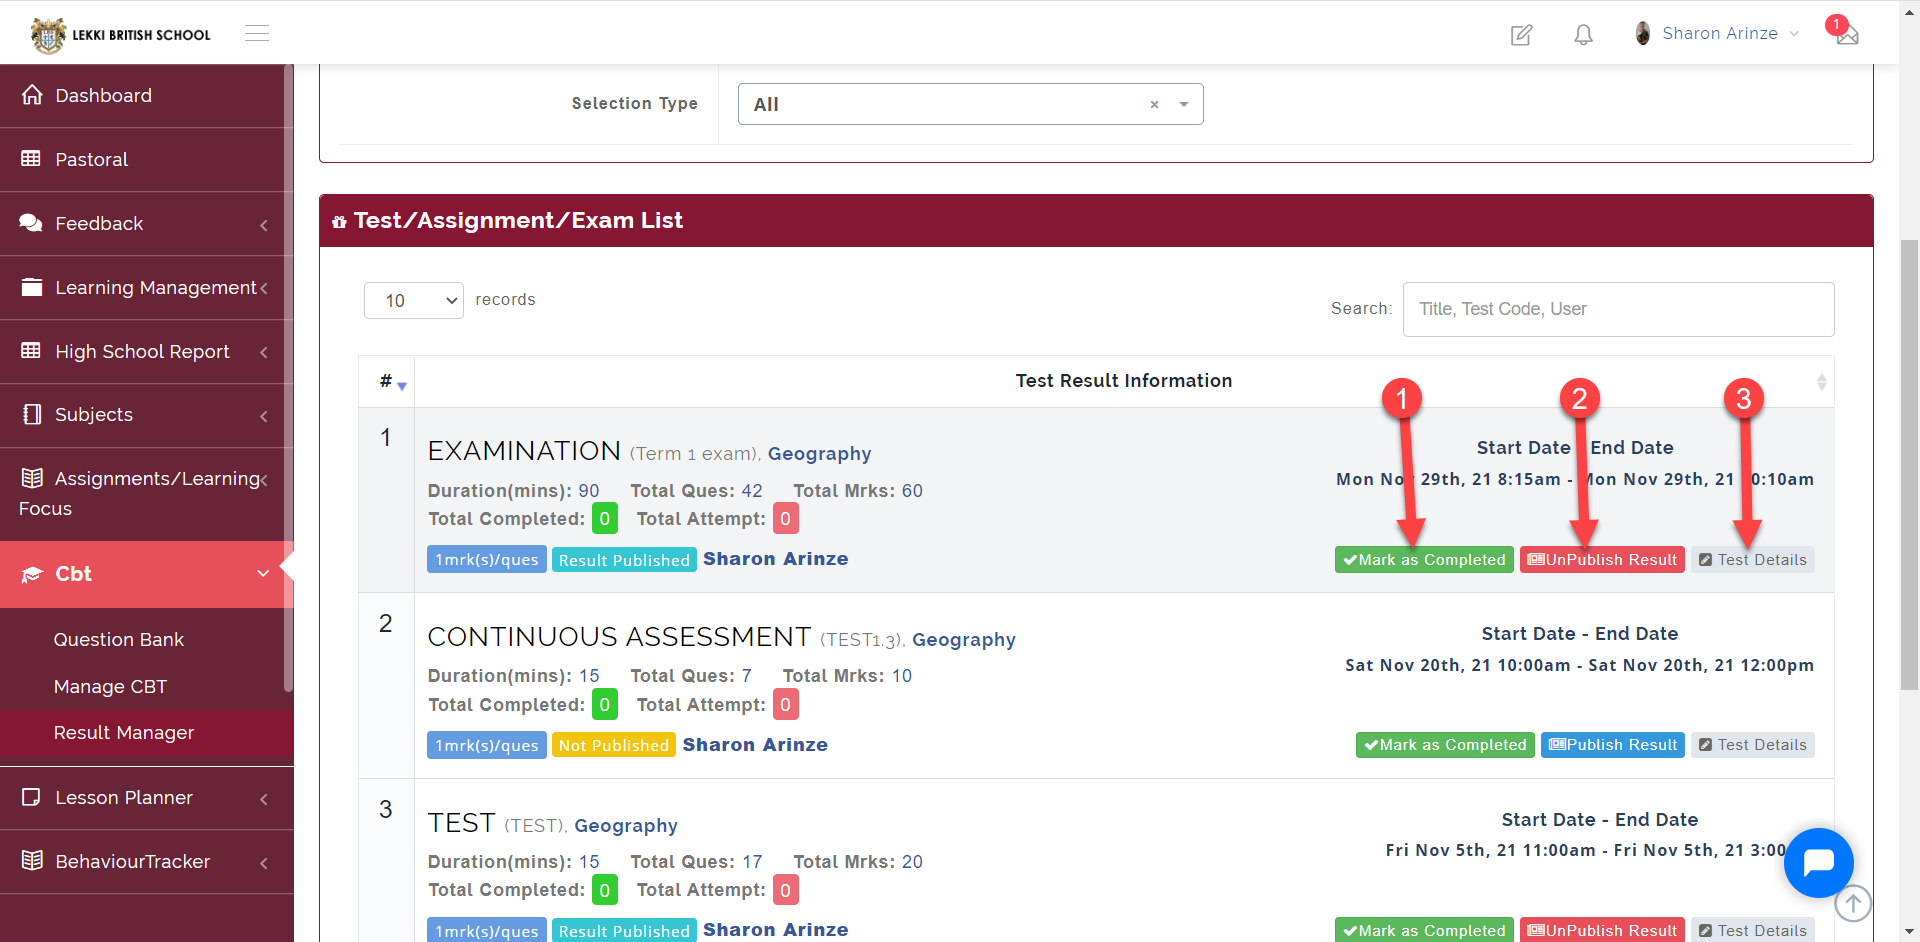1920x942 pixels.
Task: Collapse the Cbt menu chevron
Action: (x=263, y=574)
